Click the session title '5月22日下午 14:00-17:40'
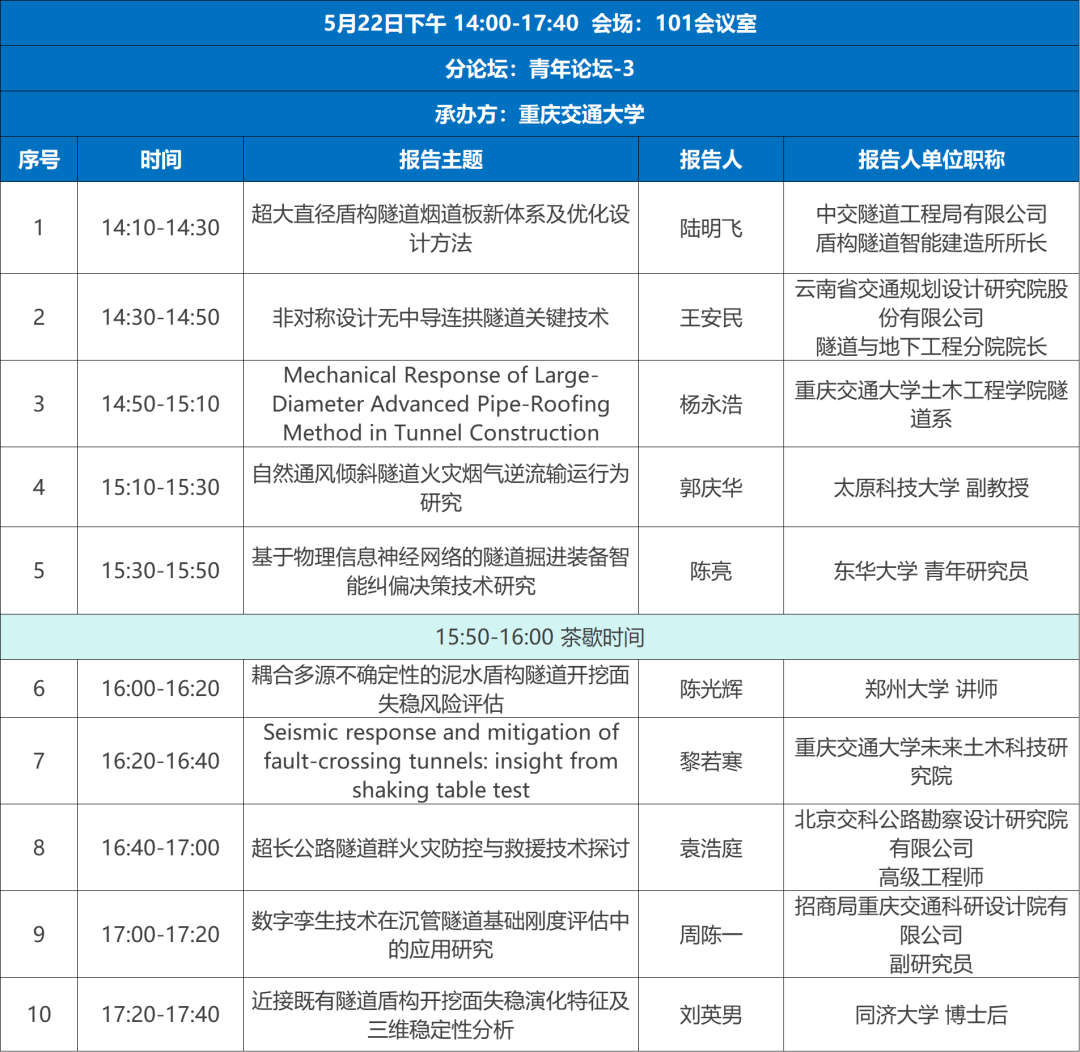This screenshot has width=1080, height=1052. tap(451, 23)
